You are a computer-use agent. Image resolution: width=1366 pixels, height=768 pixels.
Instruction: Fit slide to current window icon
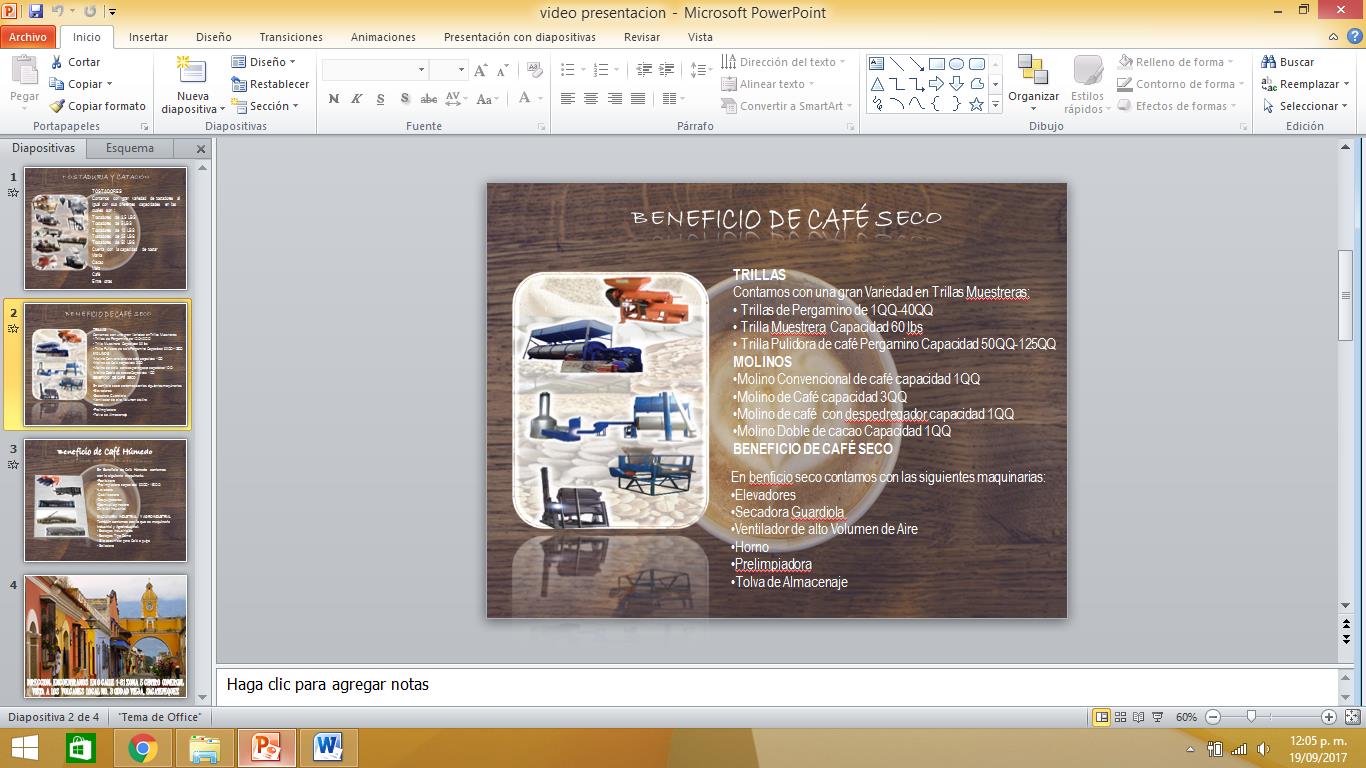pos(1352,717)
